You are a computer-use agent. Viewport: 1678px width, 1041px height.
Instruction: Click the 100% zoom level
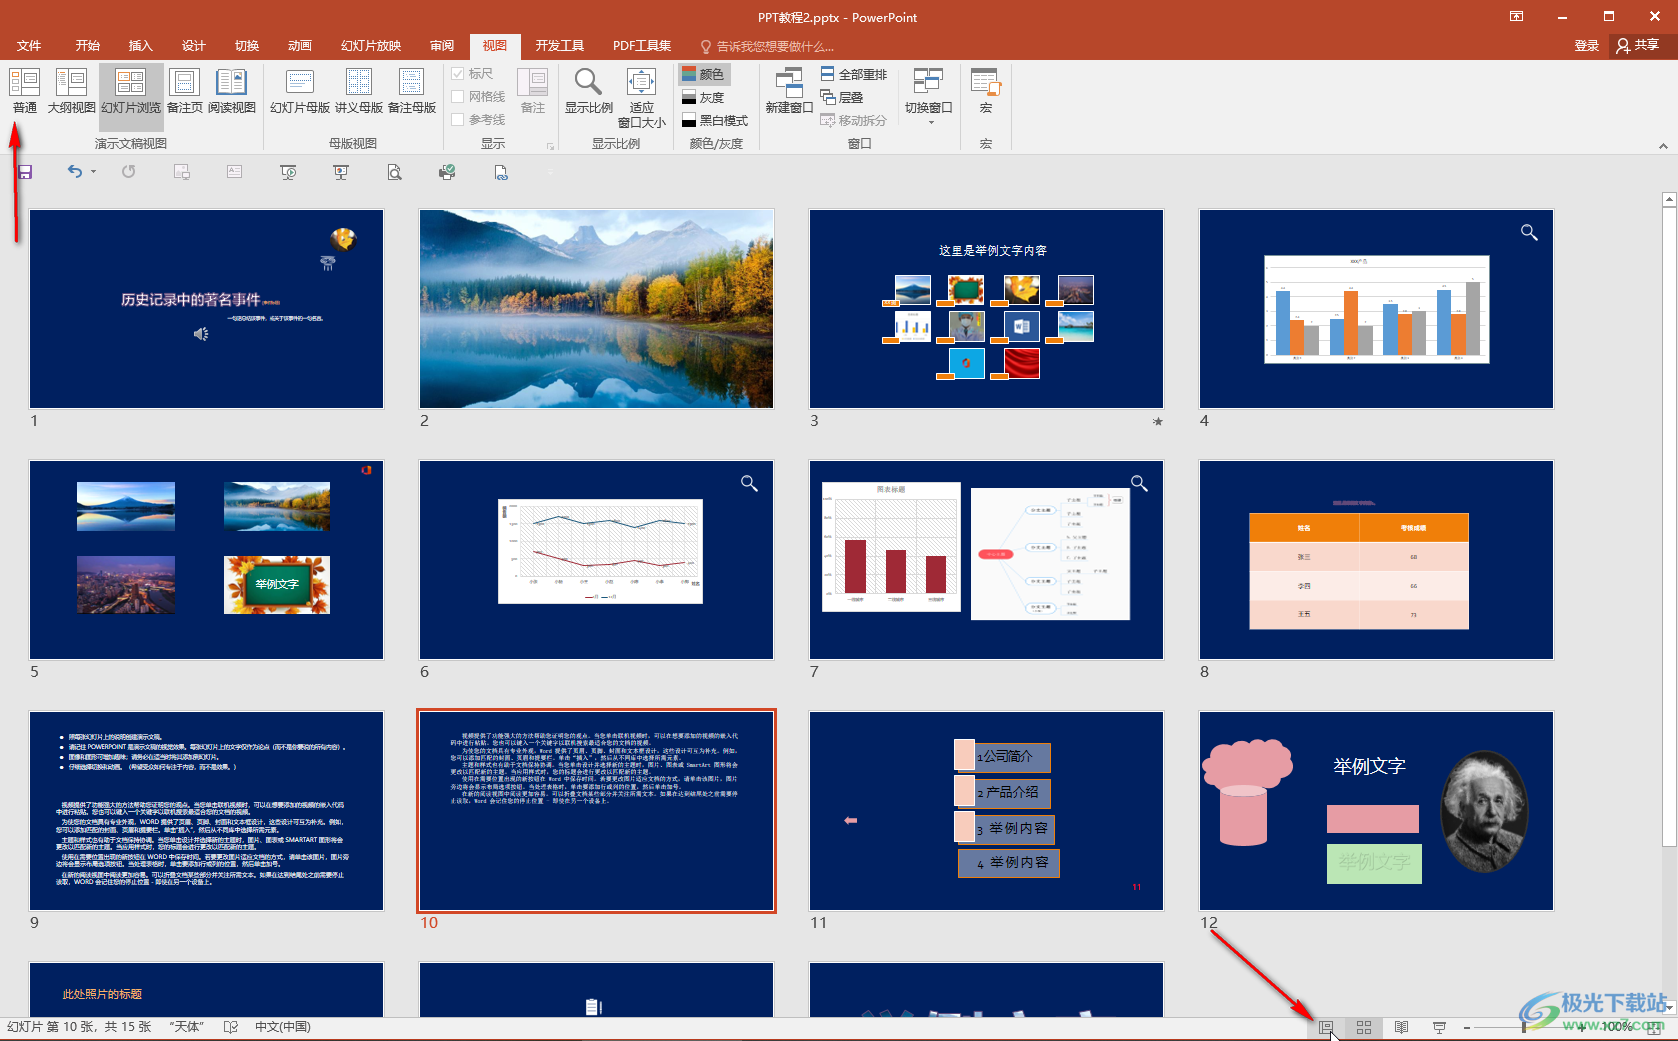point(1617,1027)
